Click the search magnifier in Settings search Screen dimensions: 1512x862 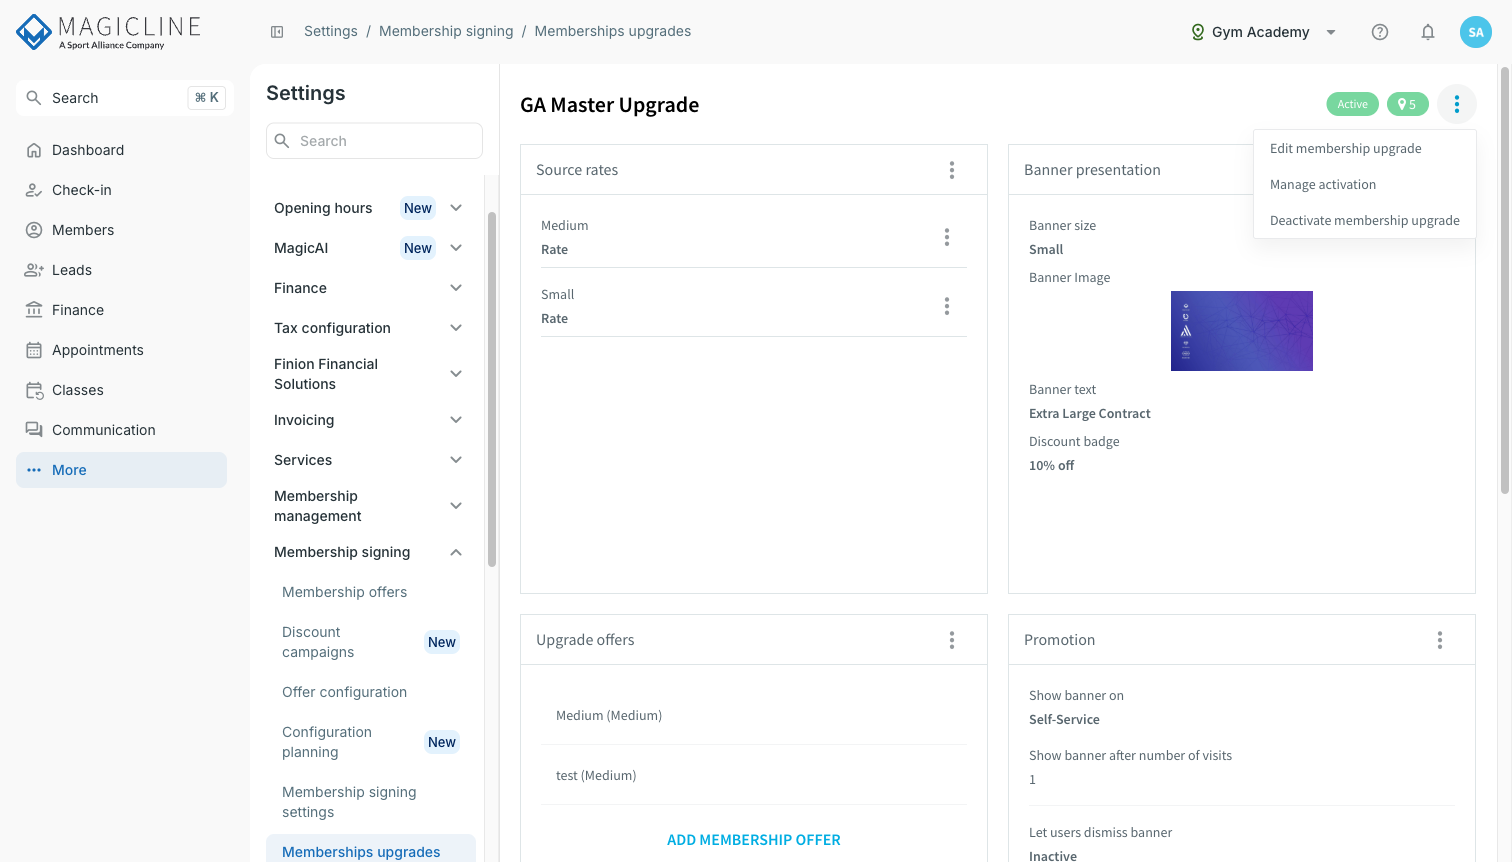(x=283, y=141)
